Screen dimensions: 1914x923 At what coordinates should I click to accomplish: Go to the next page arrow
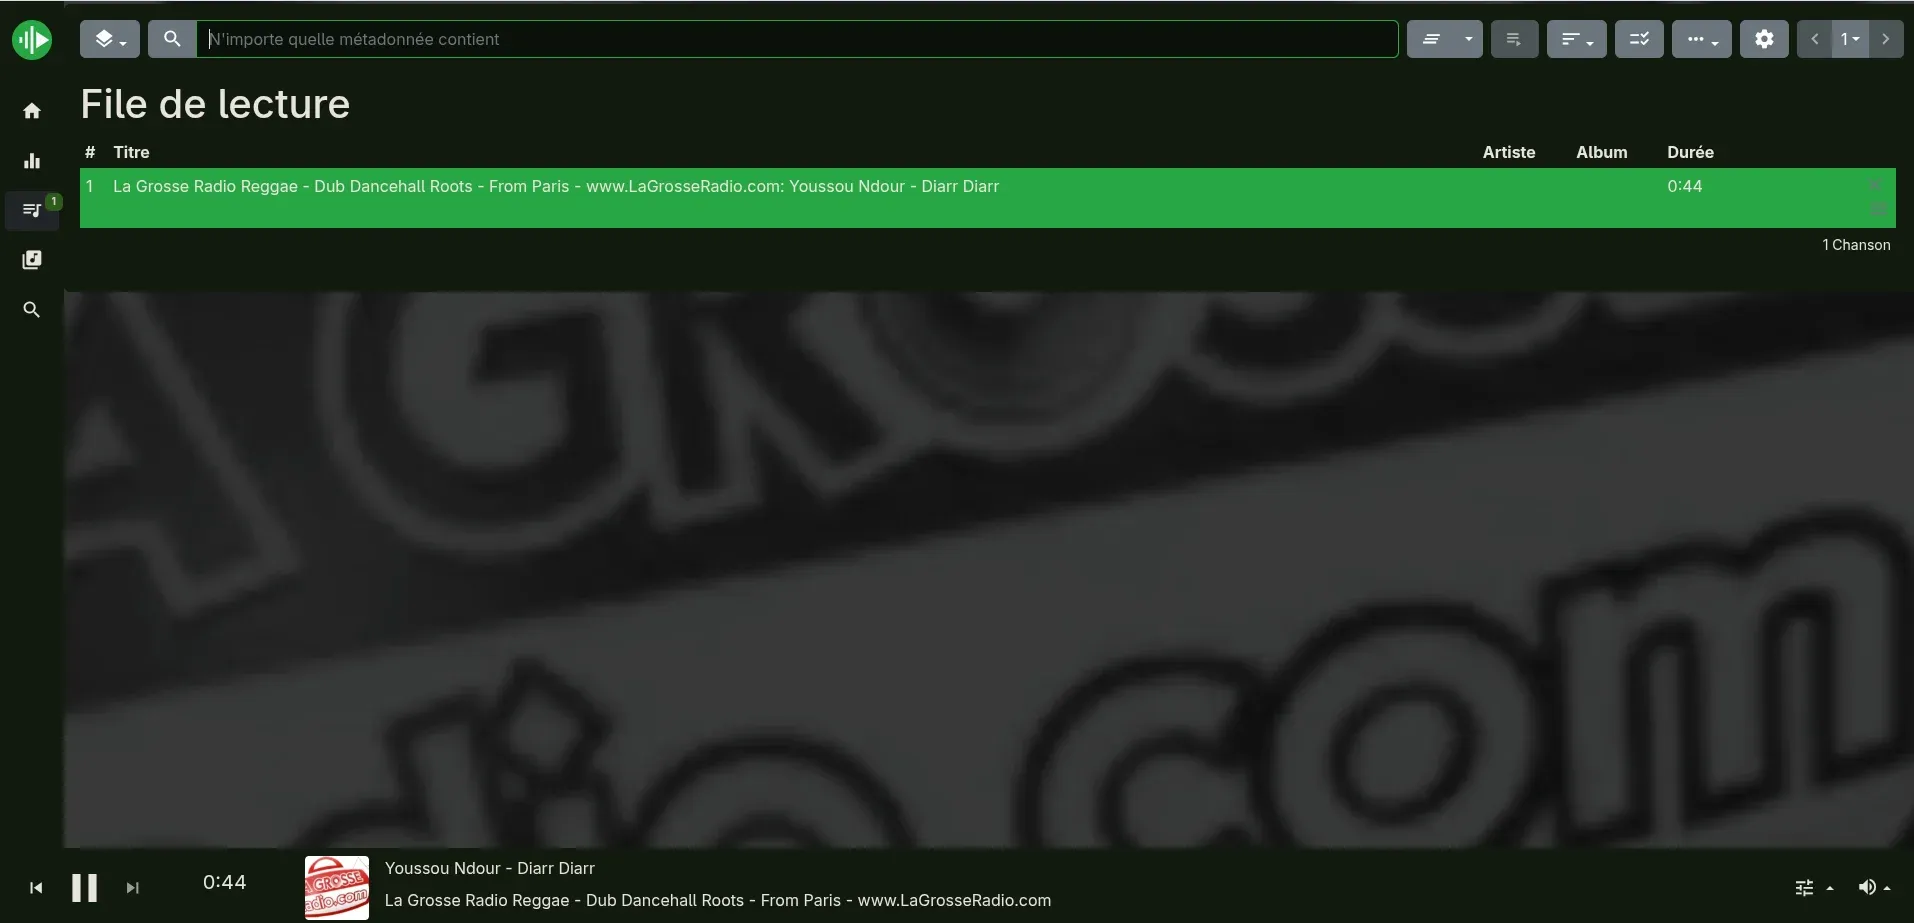pos(1886,39)
